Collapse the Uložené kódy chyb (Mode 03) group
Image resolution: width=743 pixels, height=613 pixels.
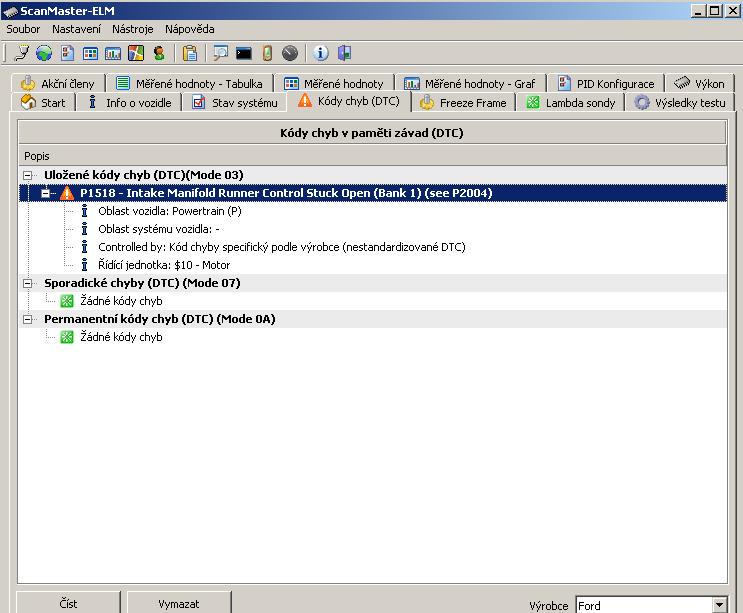[x=28, y=175]
